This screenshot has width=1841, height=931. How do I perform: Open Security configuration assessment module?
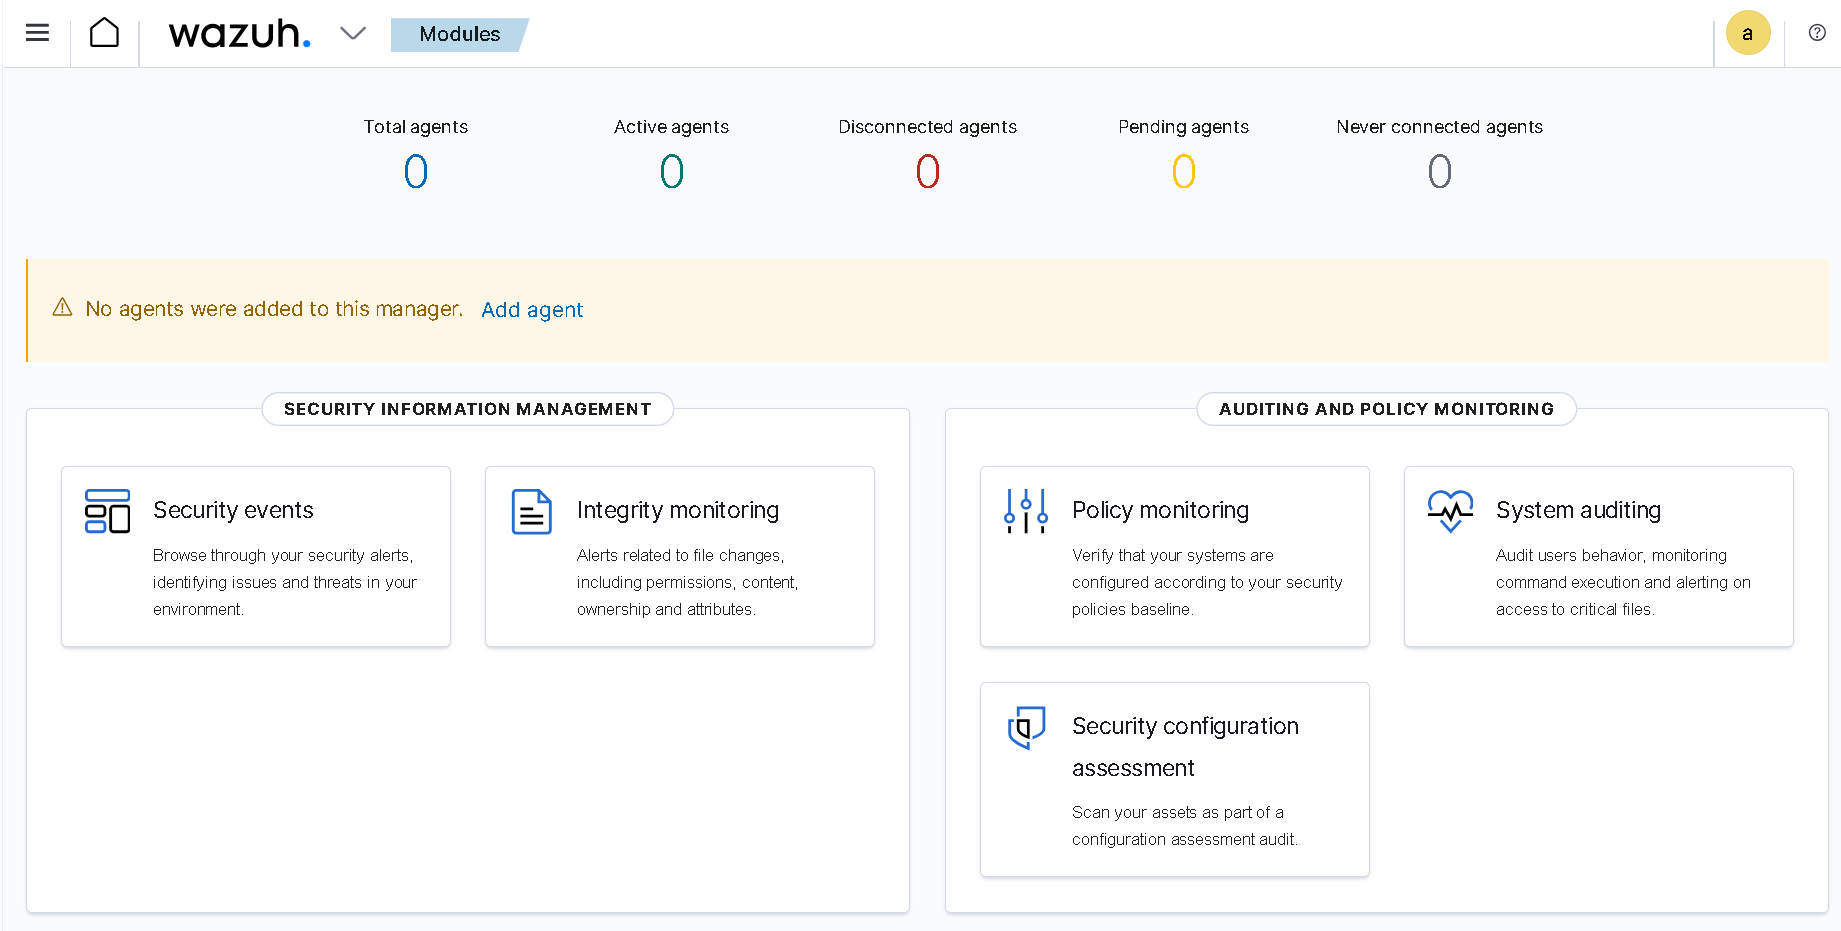tap(1175, 780)
